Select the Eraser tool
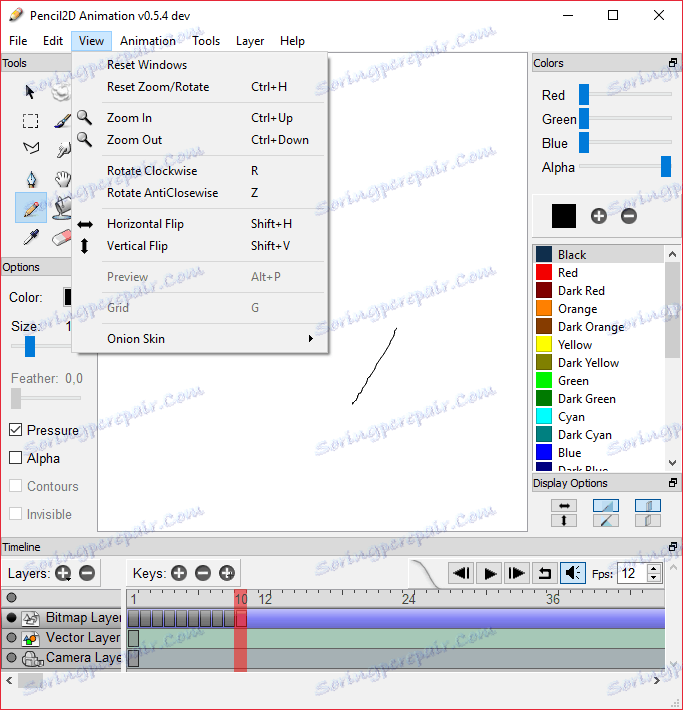 pos(62,237)
